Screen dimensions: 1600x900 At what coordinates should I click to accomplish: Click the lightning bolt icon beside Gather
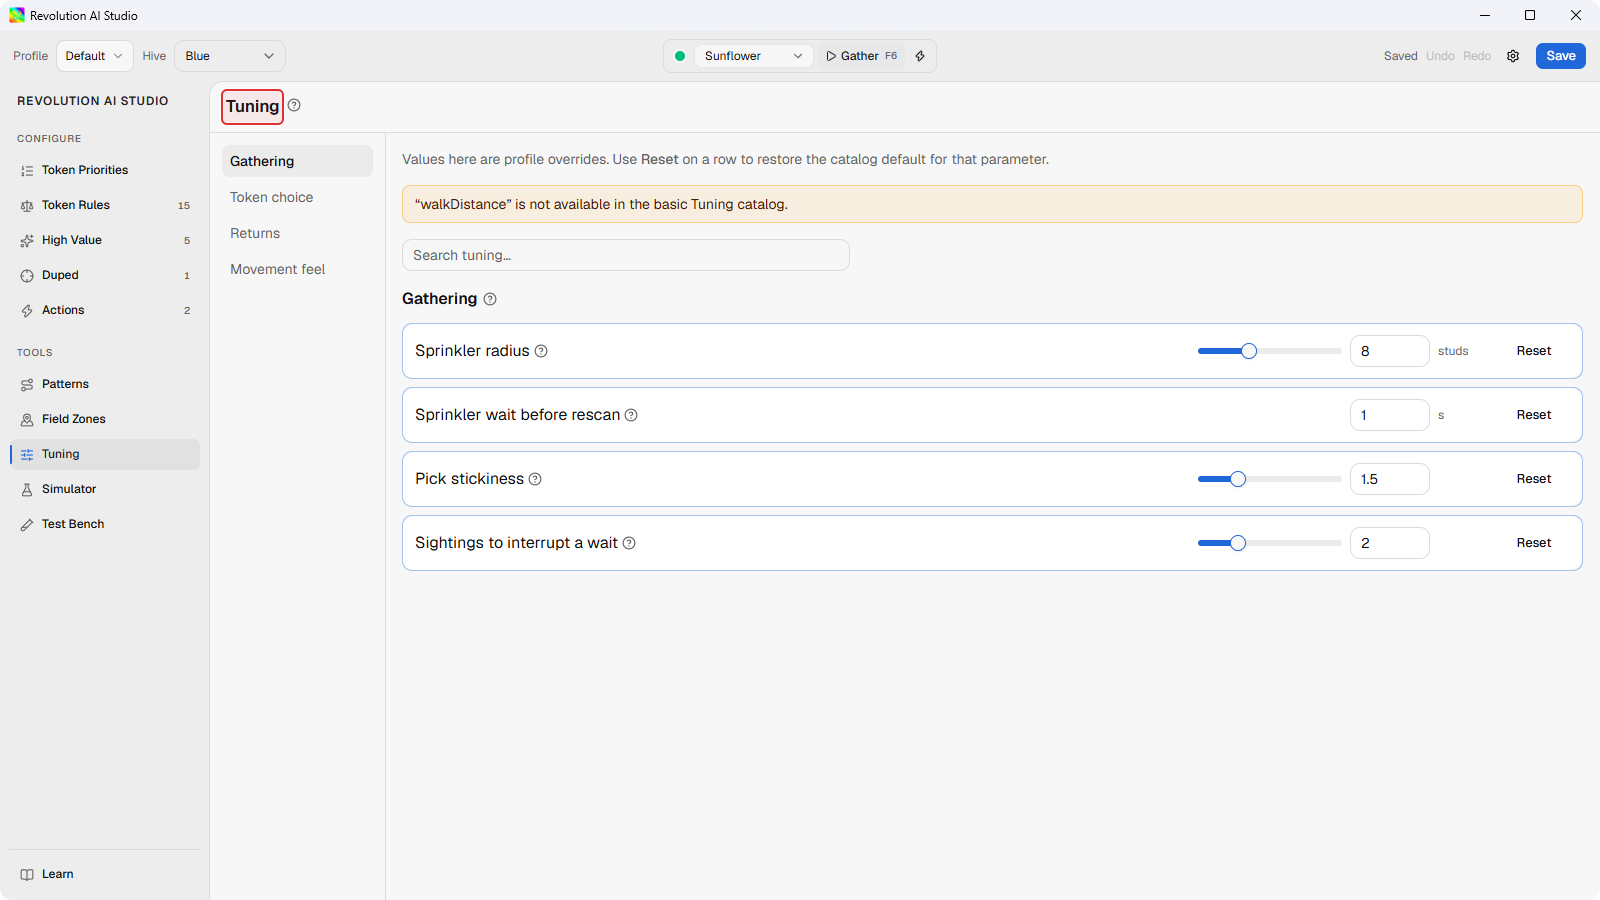pos(920,56)
